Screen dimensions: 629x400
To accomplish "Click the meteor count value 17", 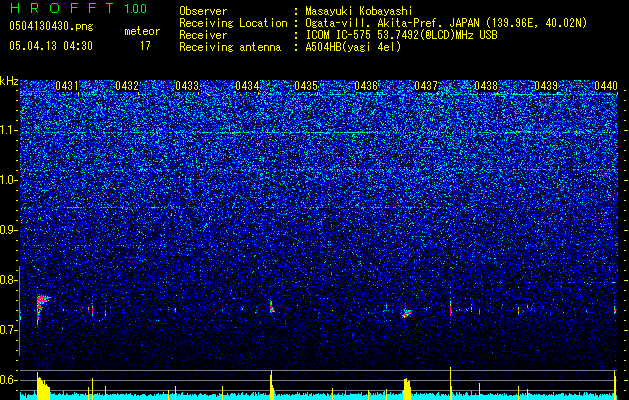I will pyautogui.click(x=145, y=46).
